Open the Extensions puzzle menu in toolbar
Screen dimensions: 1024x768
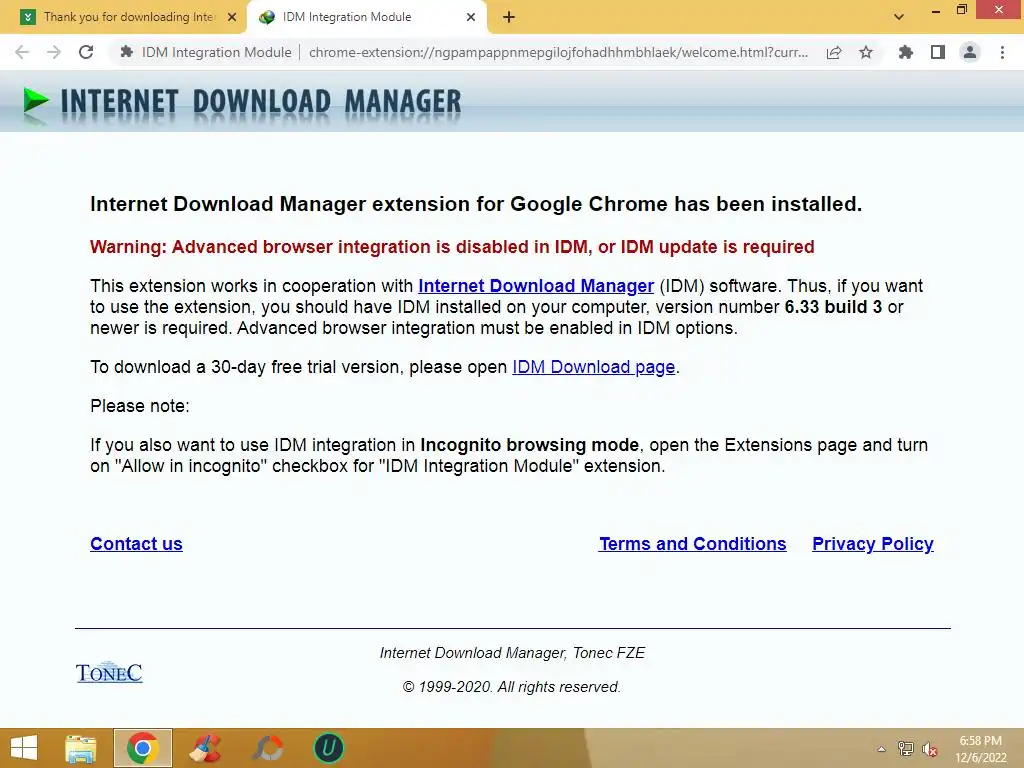pyautogui.click(x=906, y=52)
